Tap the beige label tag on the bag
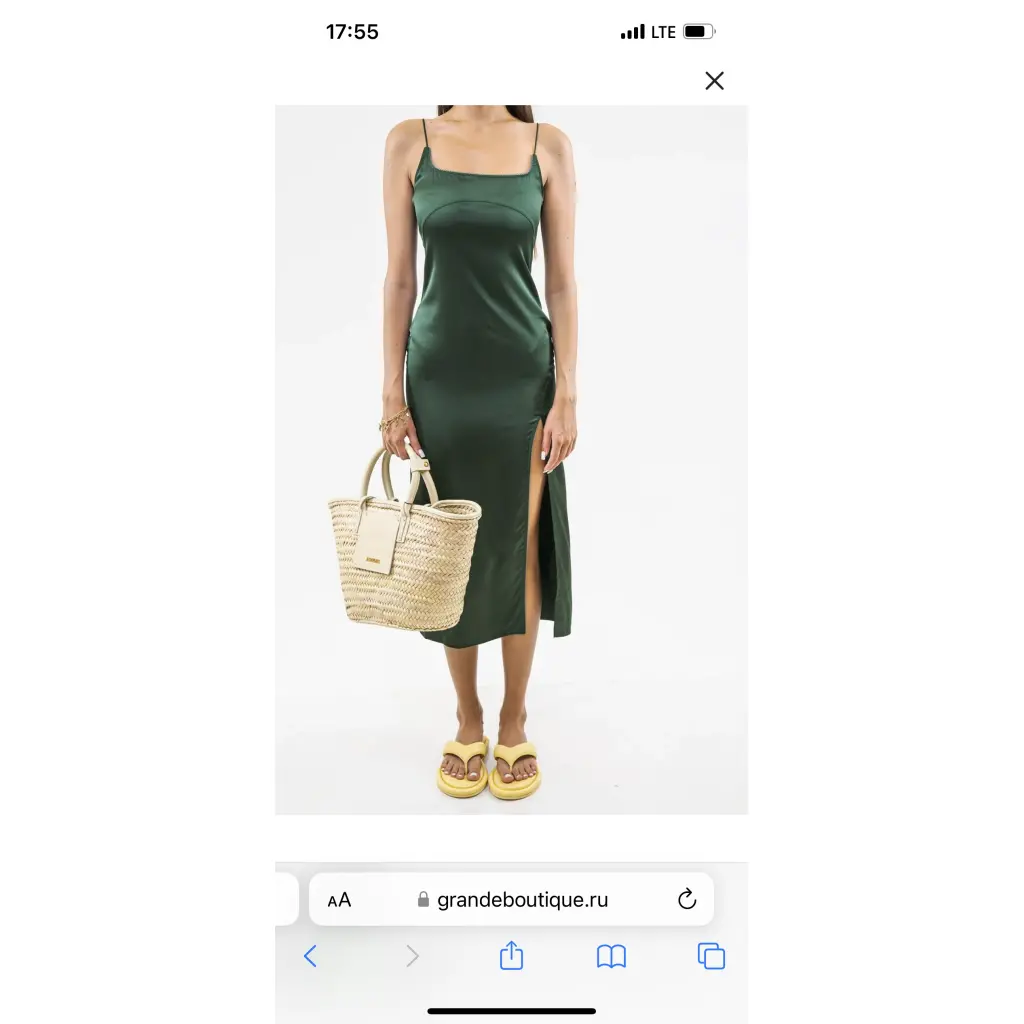The height and width of the screenshot is (1024, 1024). (x=377, y=540)
